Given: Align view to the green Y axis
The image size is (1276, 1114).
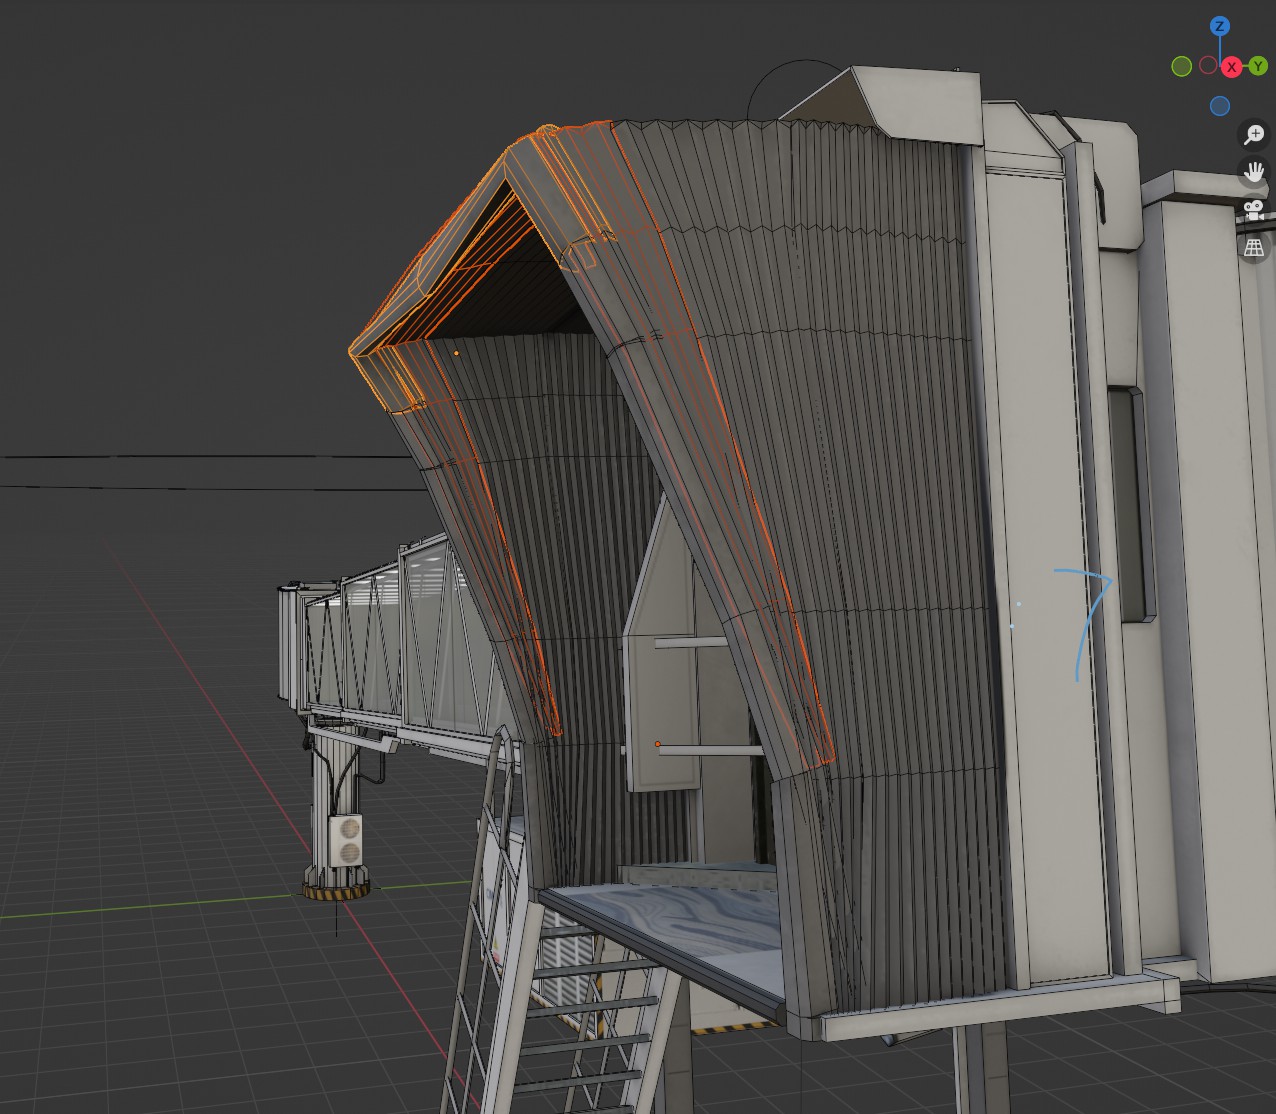Looking at the screenshot, I should (x=1257, y=66).
